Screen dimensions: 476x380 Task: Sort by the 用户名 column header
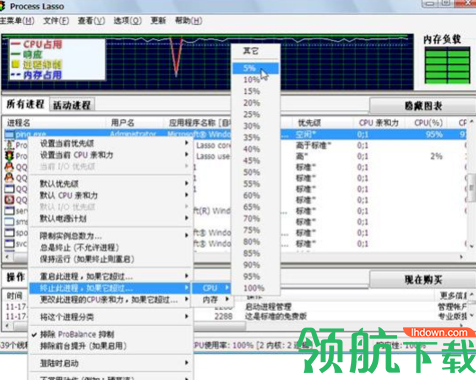tap(135, 123)
